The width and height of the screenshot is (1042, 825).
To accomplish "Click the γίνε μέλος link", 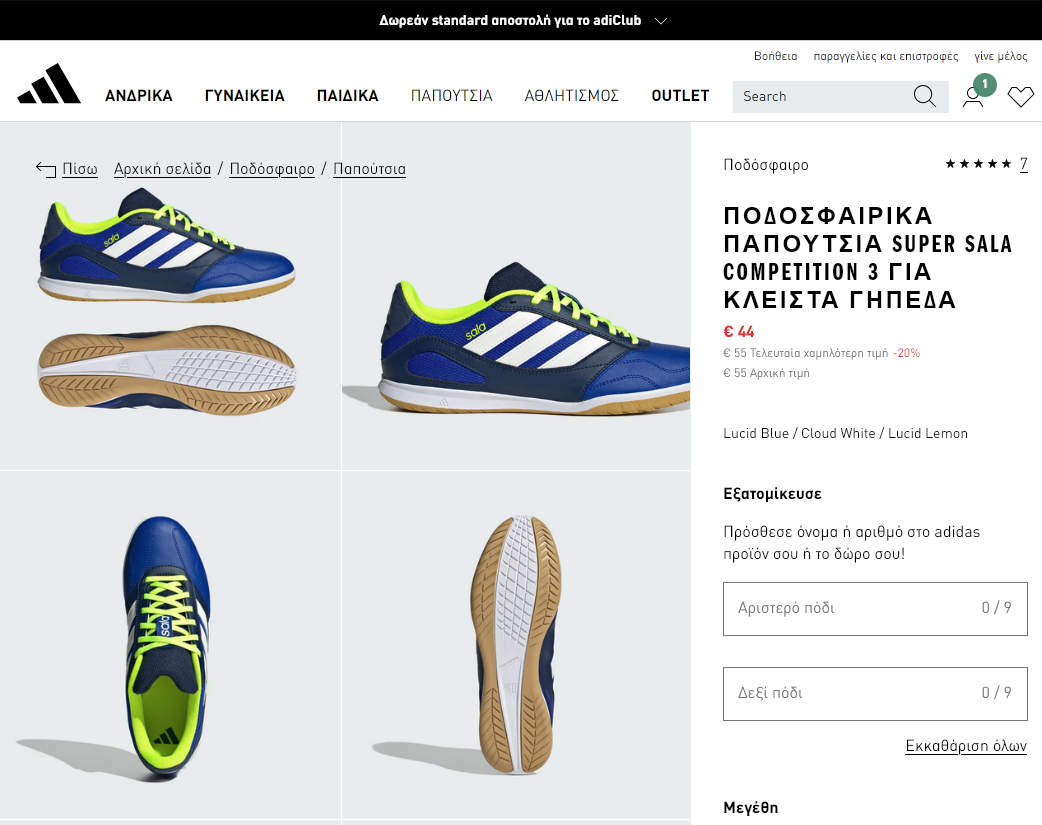I will (1001, 57).
